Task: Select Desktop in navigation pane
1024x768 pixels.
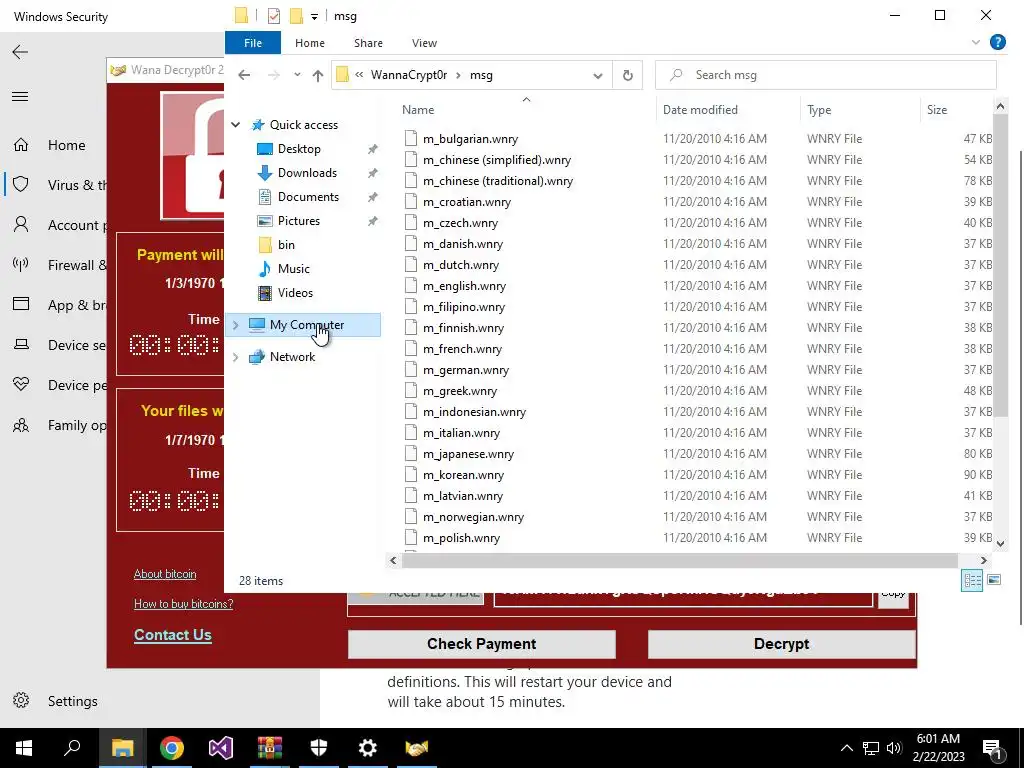Action: 299,149
